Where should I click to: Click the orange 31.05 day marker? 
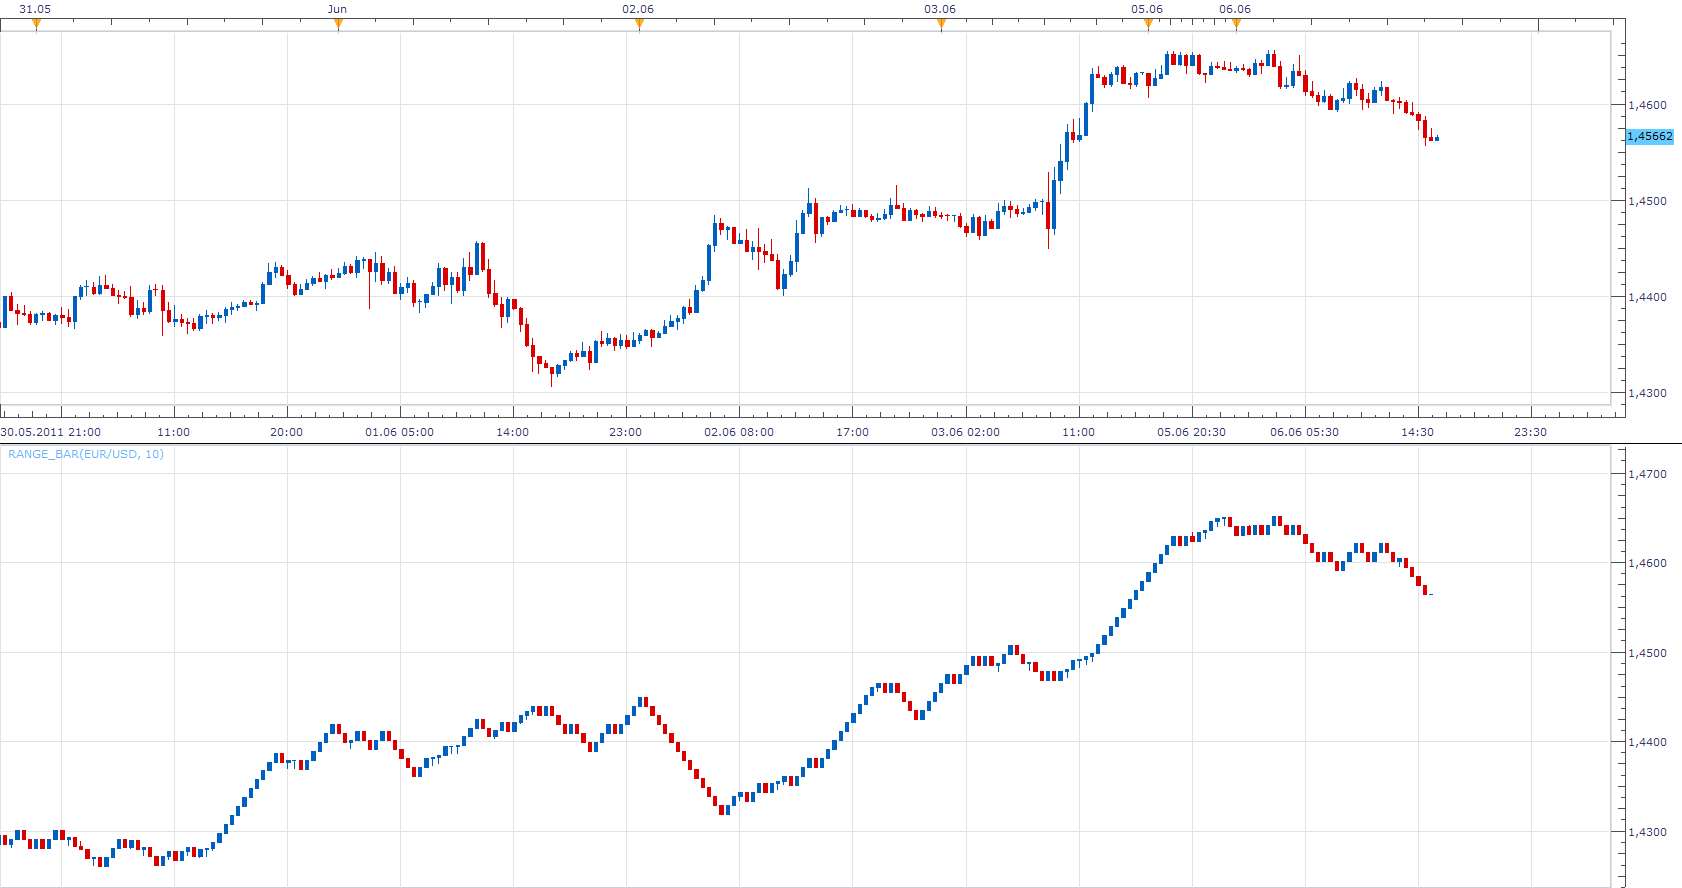pyautogui.click(x=36, y=25)
